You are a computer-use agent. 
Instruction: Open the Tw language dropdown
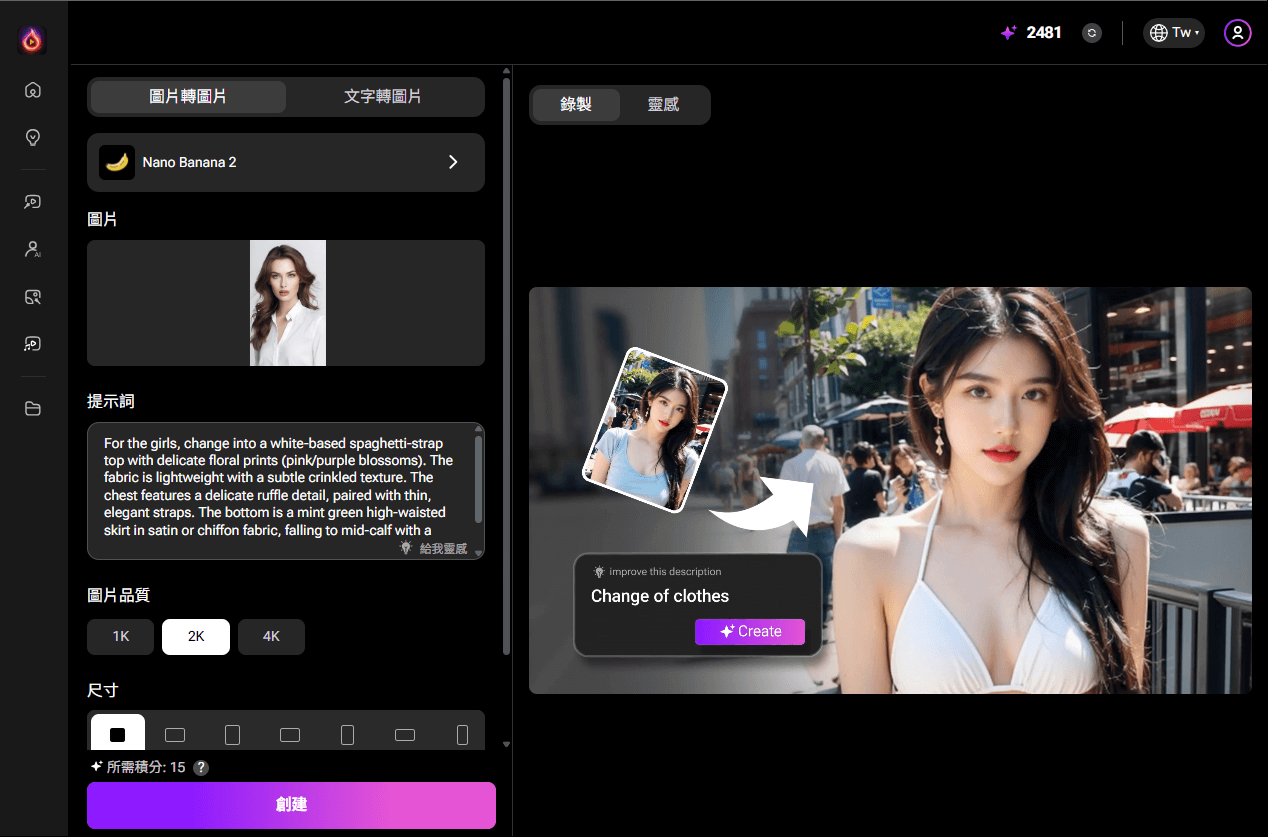pos(1173,33)
